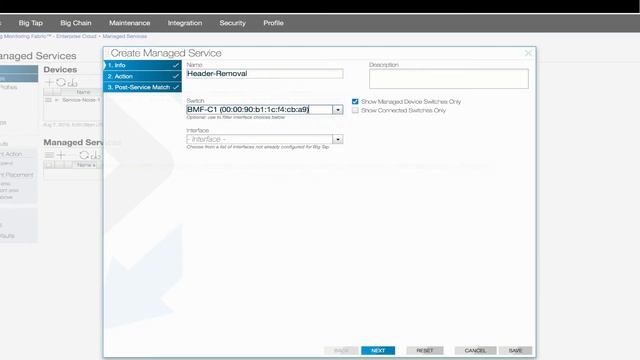Screen dimensions: 640x360
Task: Go to step 1. Info
Action: (x=142, y=65)
